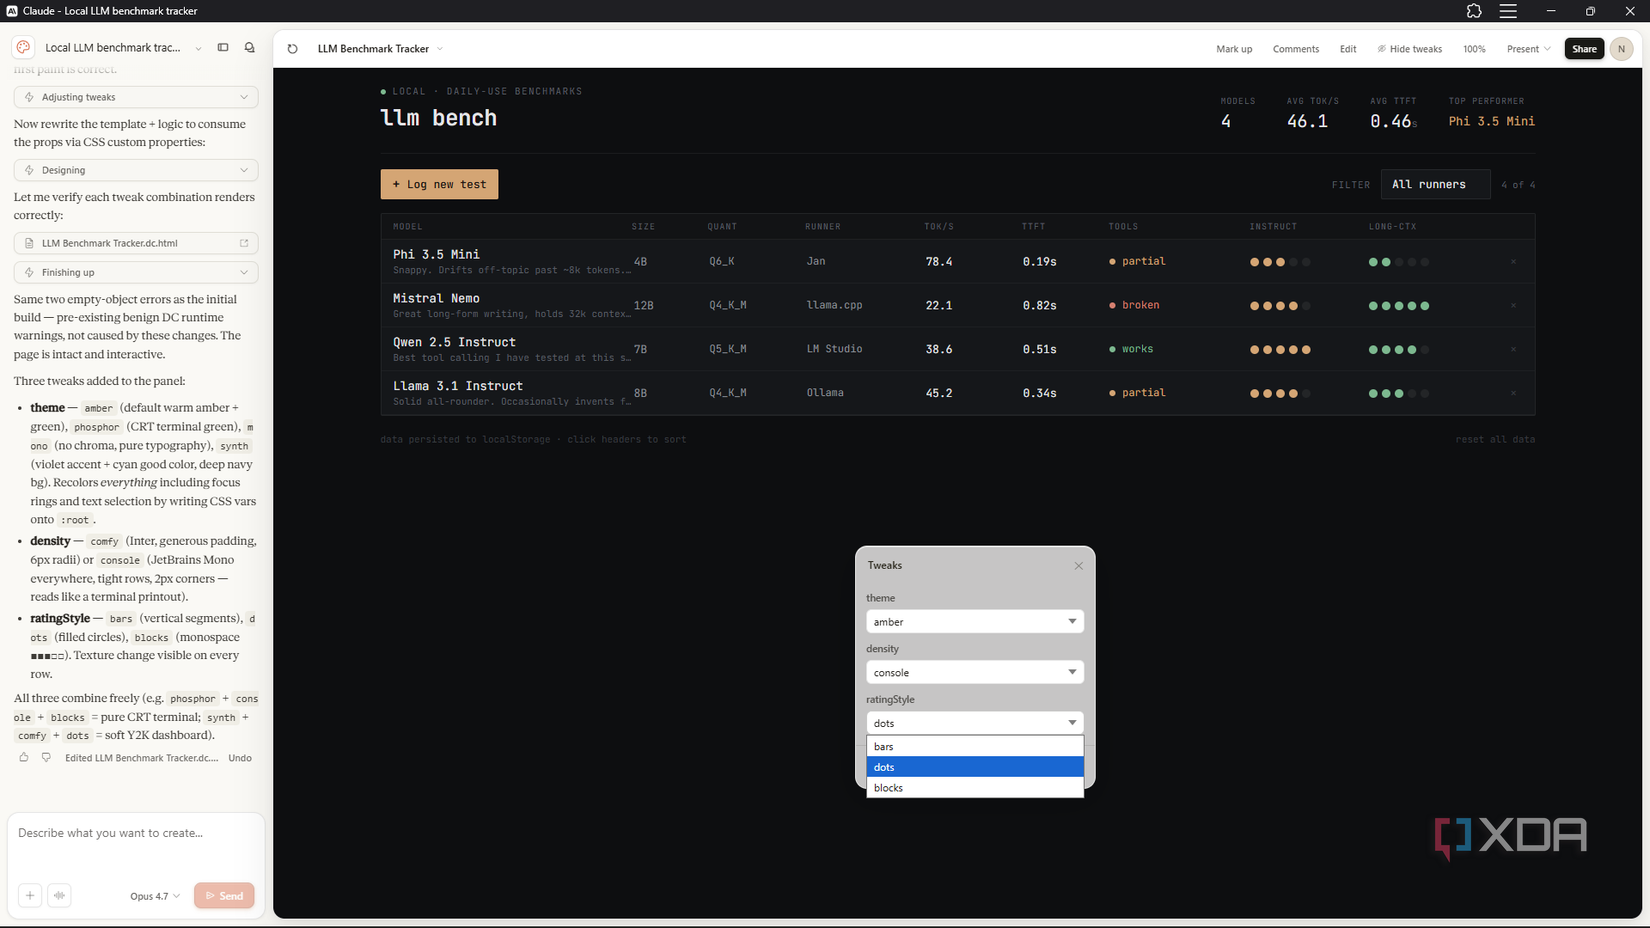Collapse the ratingStyle dropdown showing dots

[x=975, y=723]
